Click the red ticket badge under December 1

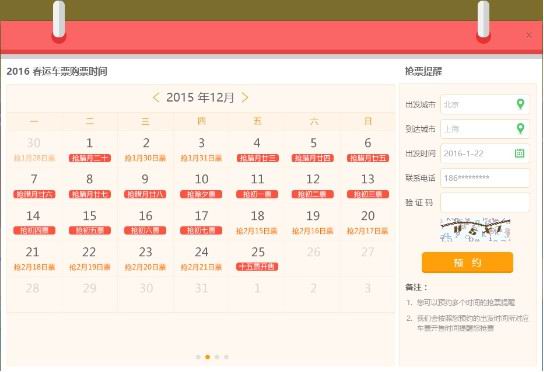point(90,158)
